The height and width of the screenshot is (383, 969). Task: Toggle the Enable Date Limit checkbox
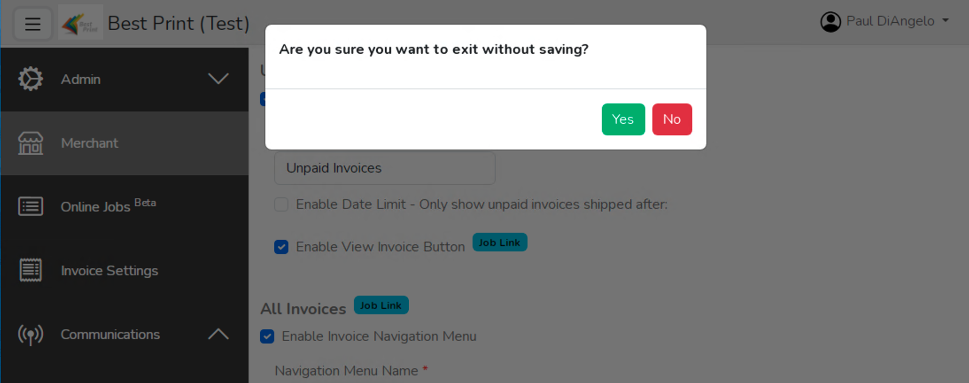pyautogui.click(x=281, y=204)
